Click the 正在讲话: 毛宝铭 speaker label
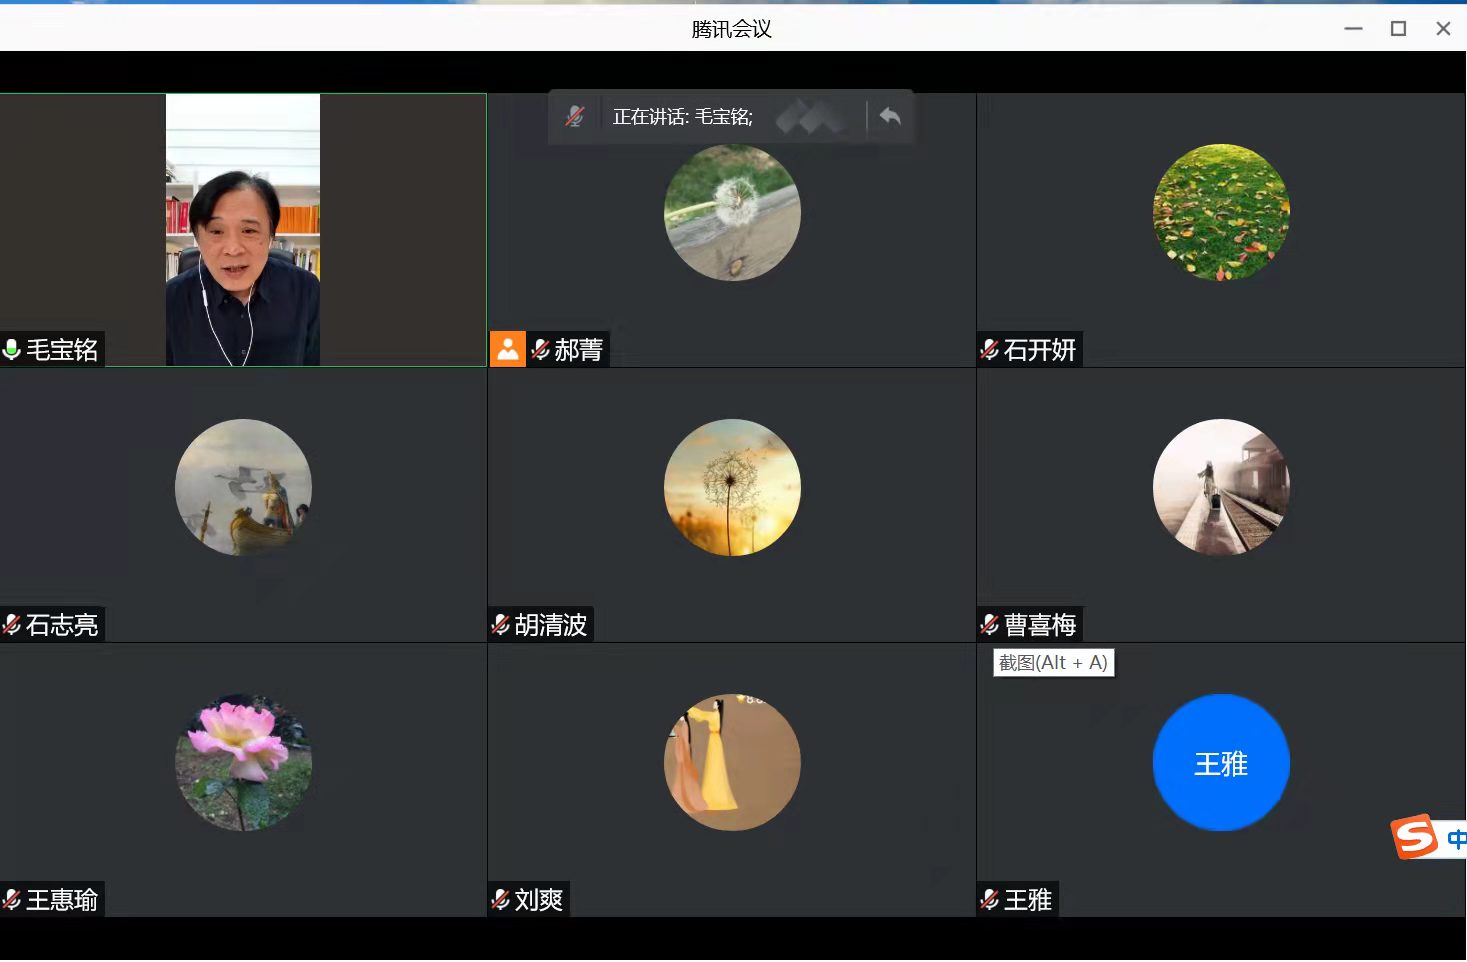 682,117
